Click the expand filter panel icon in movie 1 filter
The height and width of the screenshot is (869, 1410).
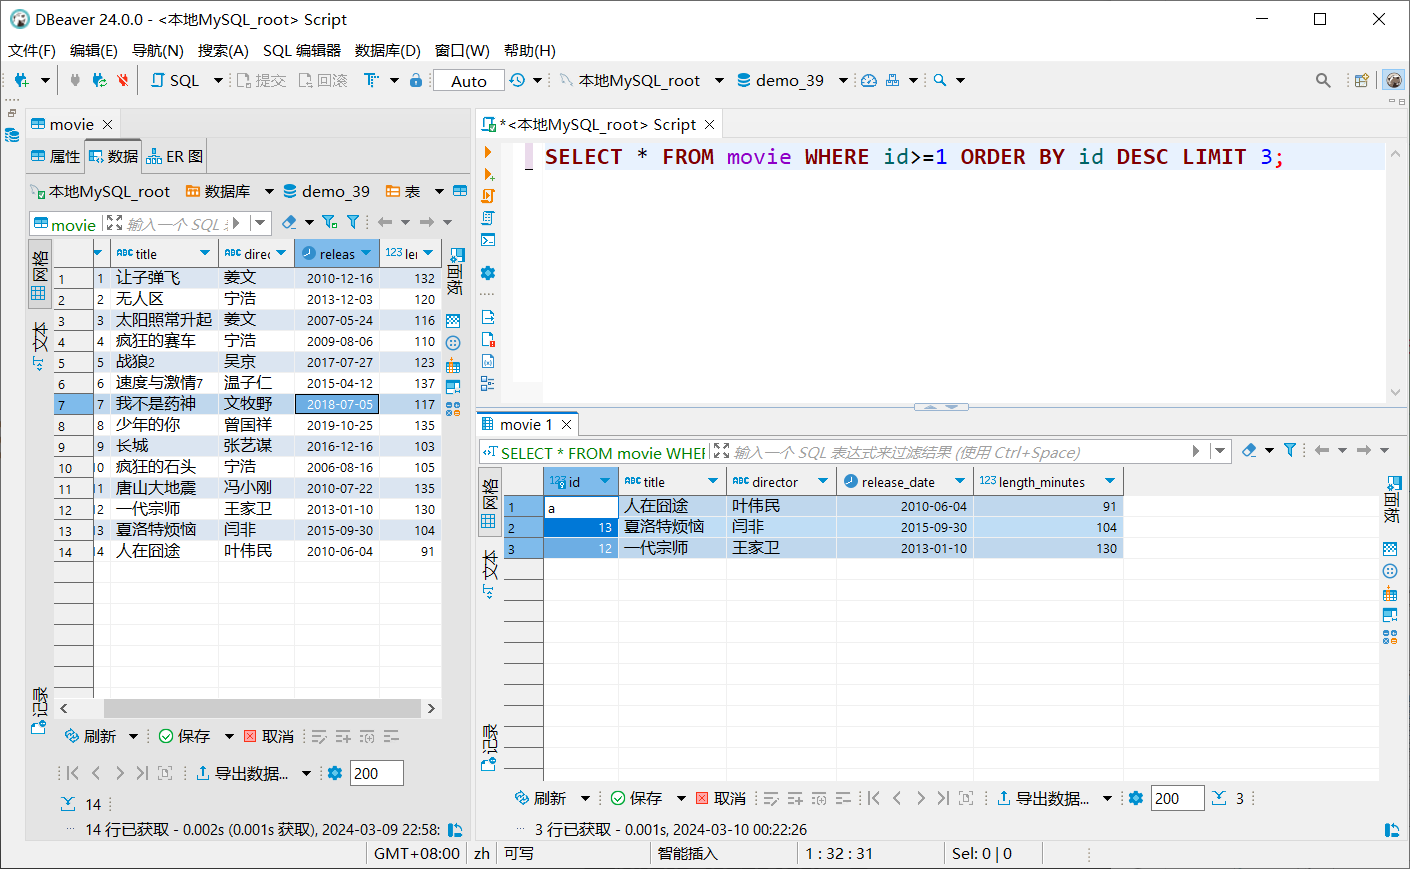[x=721, y=451]
